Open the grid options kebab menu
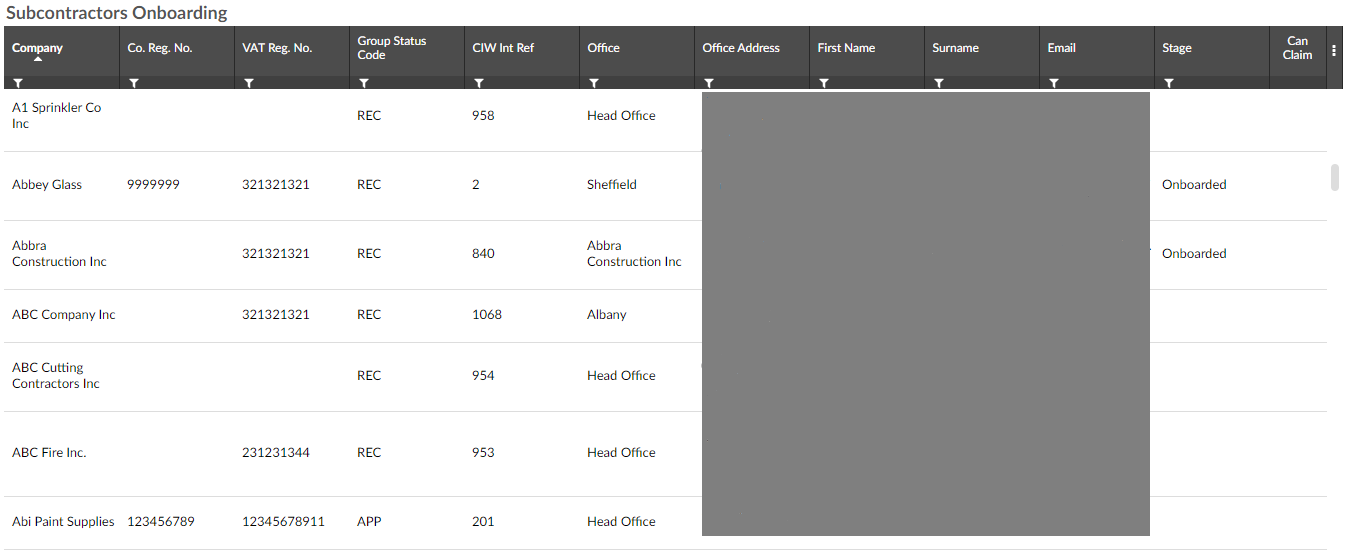 click(1334, 50)
